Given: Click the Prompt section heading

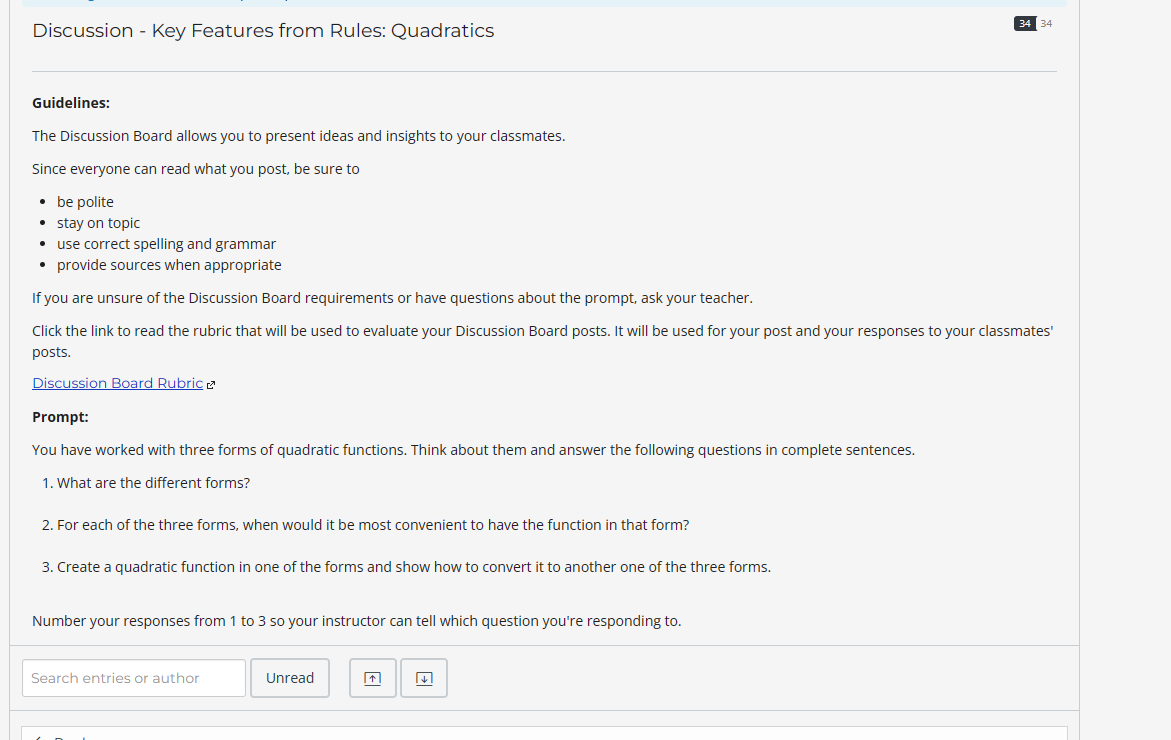Looking at the screenshot, I should click(60, 416).
